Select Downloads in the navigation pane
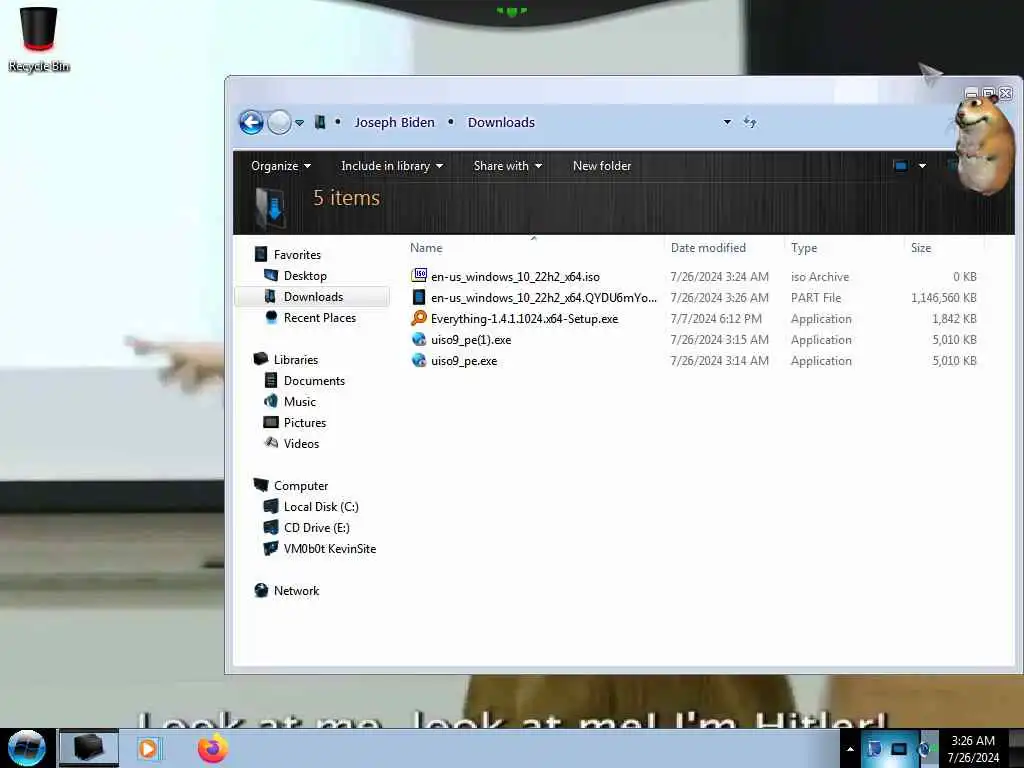1024x768 pixels. coord(313,296)
